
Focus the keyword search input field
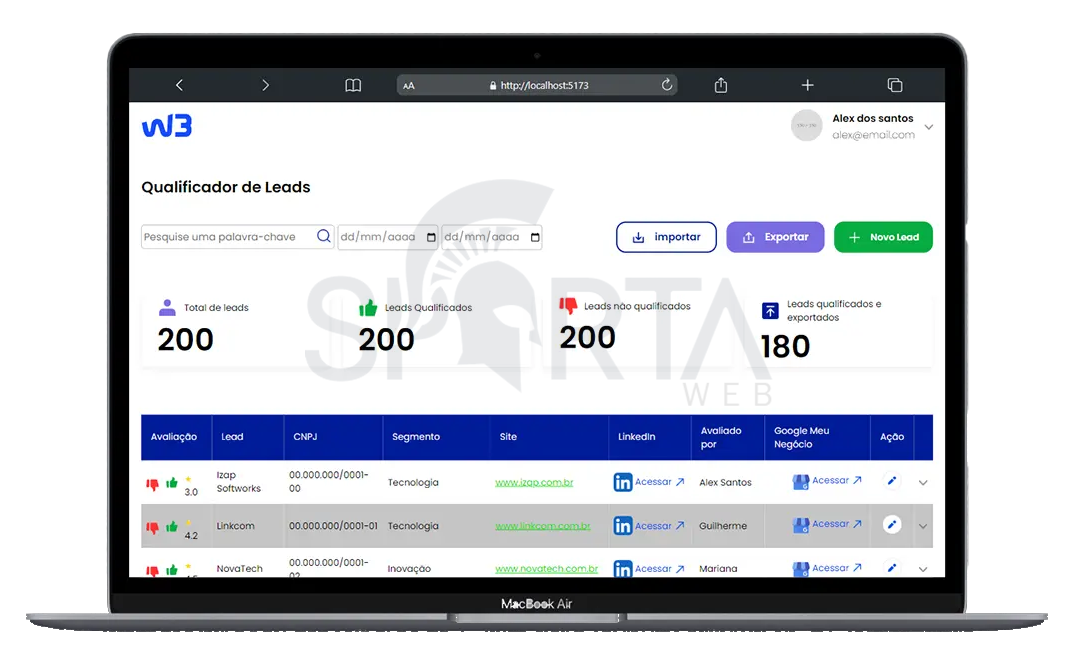coord(228,237)
